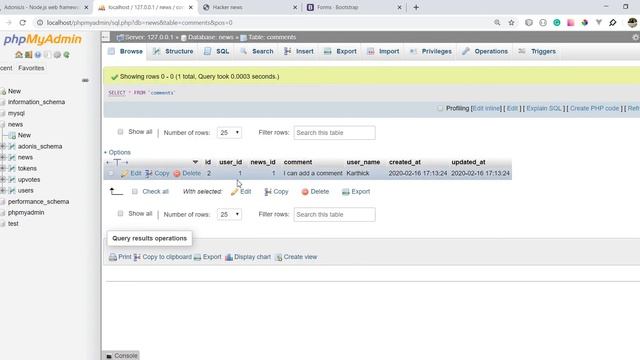Click the table icon beside adonis_schema
Viewport: 640px width, 360px height.
[x=12, y=146]
